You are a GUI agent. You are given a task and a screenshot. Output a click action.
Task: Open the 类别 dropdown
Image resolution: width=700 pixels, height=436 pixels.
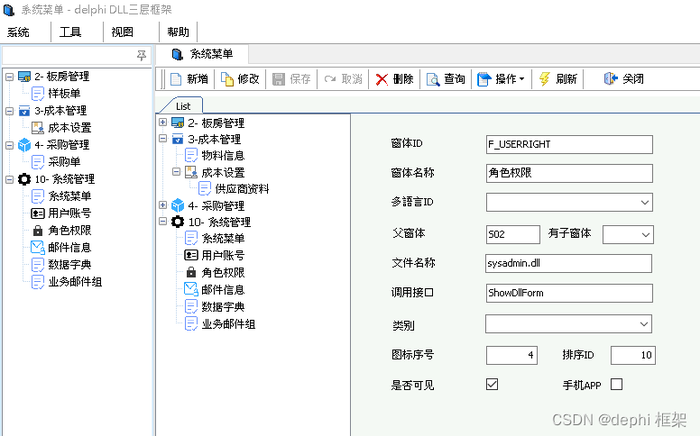point(644,324)
